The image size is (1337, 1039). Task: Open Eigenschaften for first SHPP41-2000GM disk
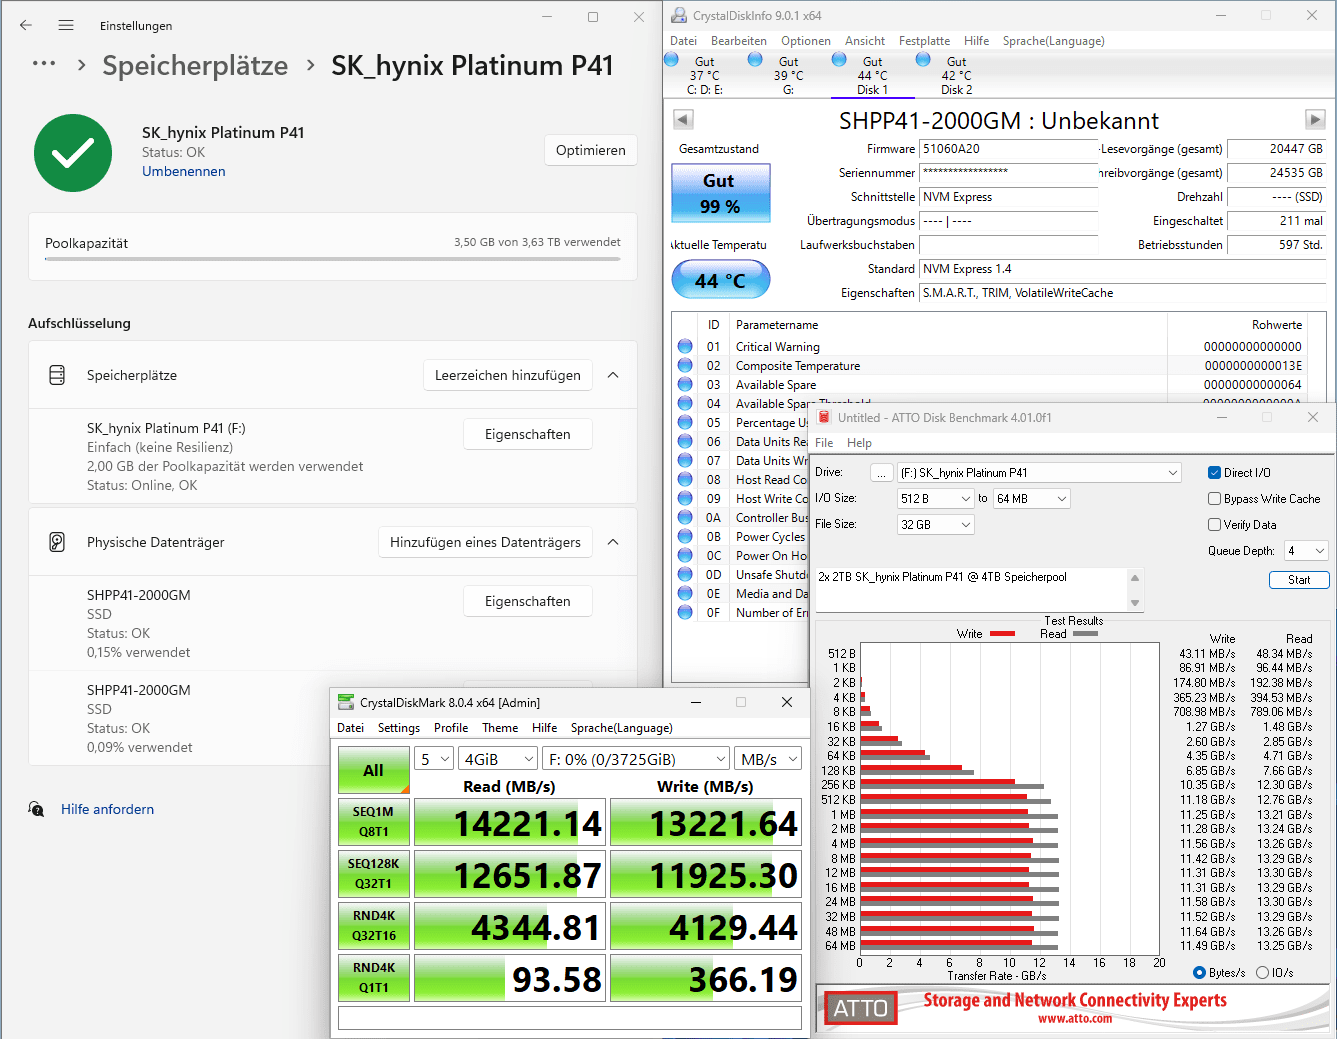tap(528, 601)
